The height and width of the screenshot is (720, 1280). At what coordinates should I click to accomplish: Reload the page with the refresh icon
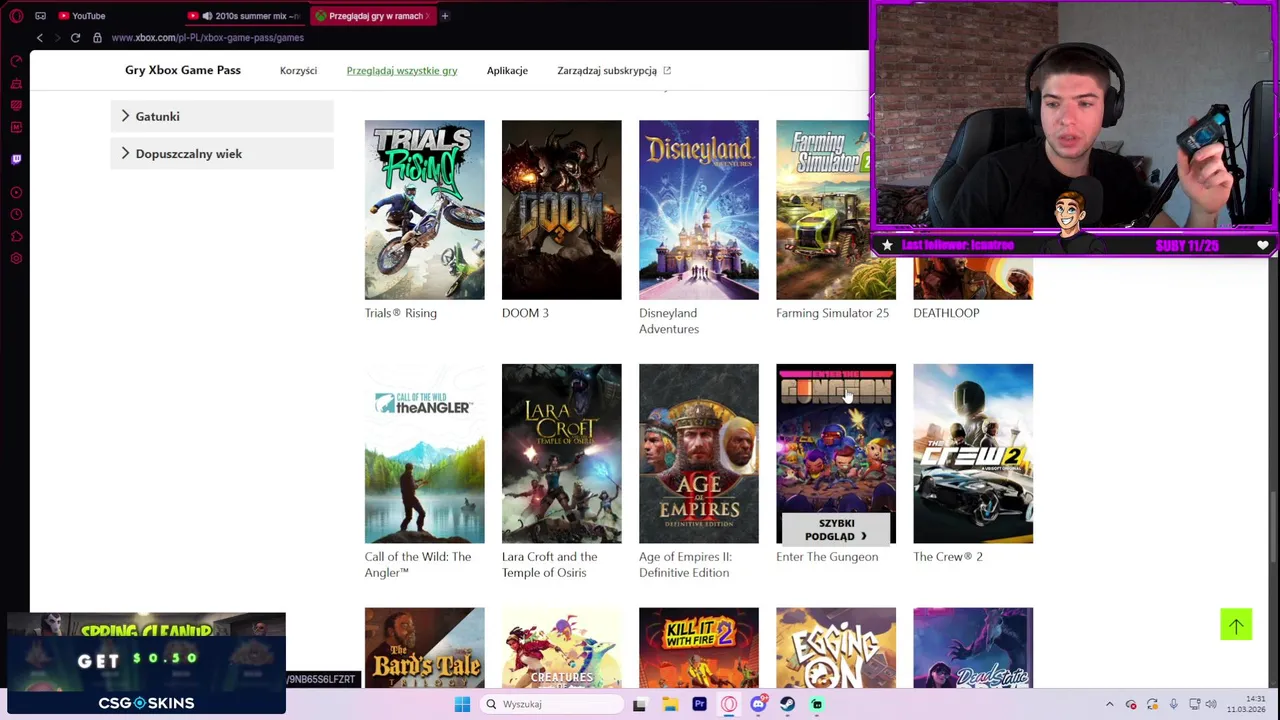[75, 38]
